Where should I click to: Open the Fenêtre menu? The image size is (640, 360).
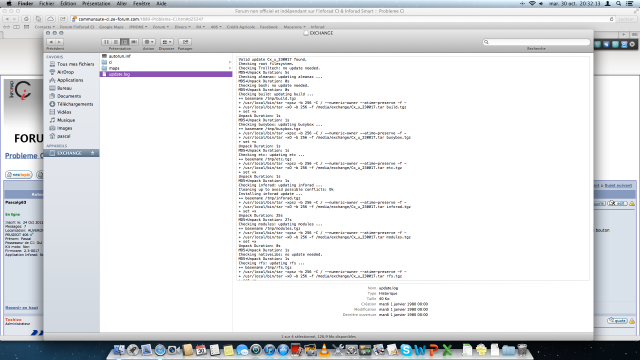(x=142, y=4)
